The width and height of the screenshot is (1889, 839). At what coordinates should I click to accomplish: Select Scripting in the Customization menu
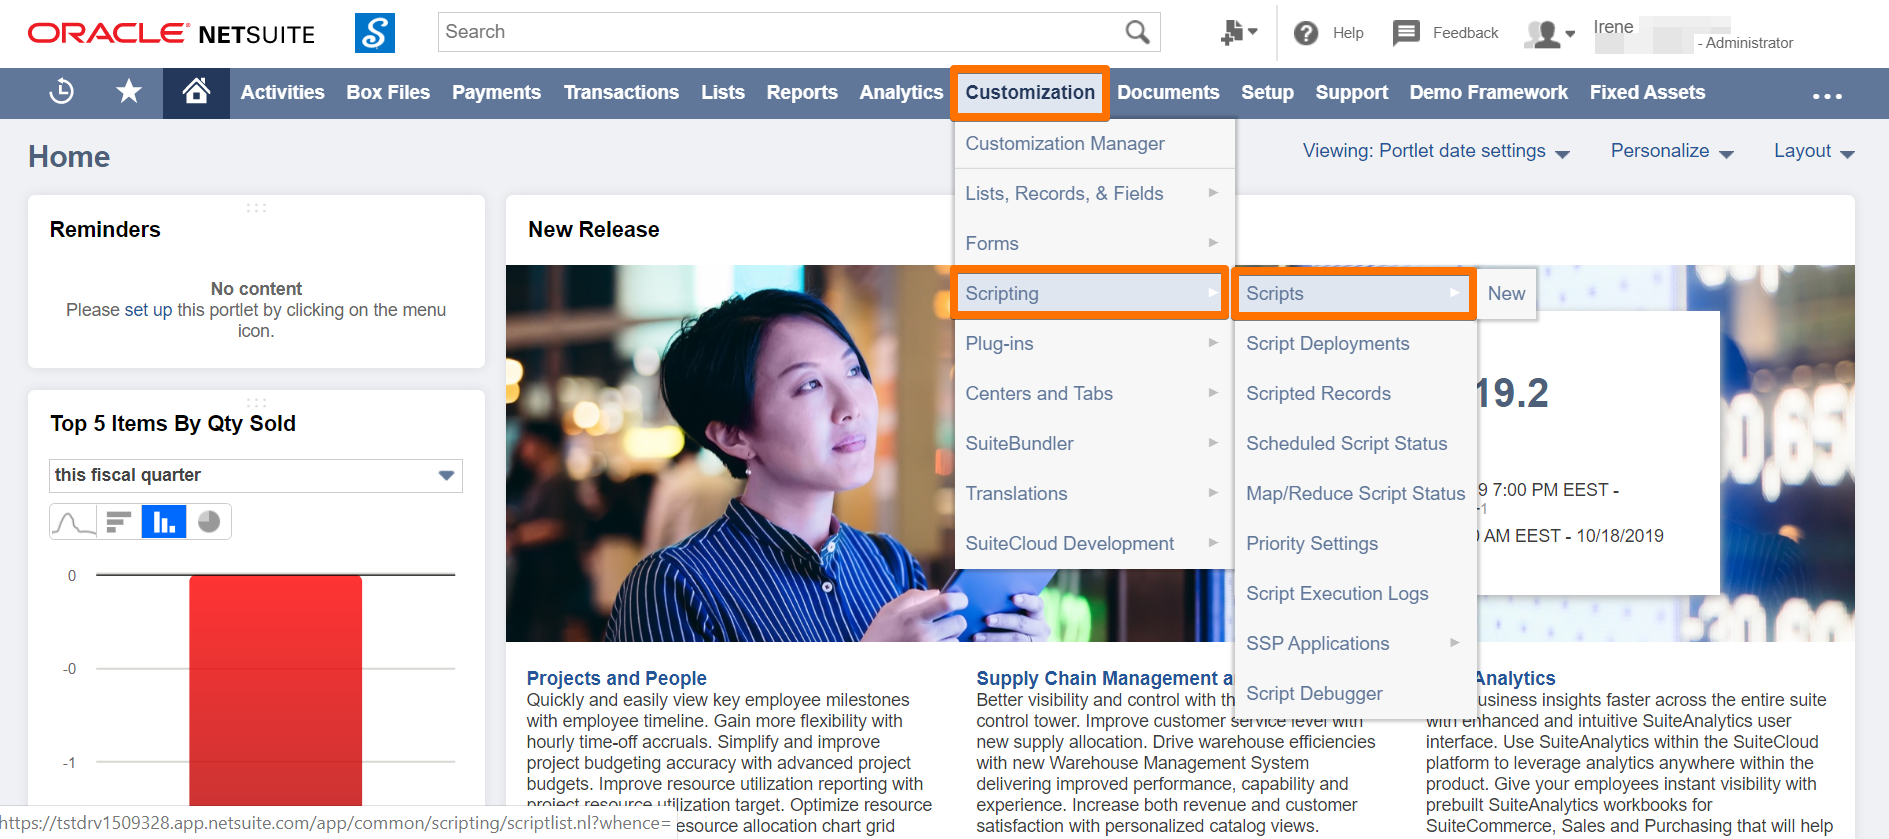1090,294
